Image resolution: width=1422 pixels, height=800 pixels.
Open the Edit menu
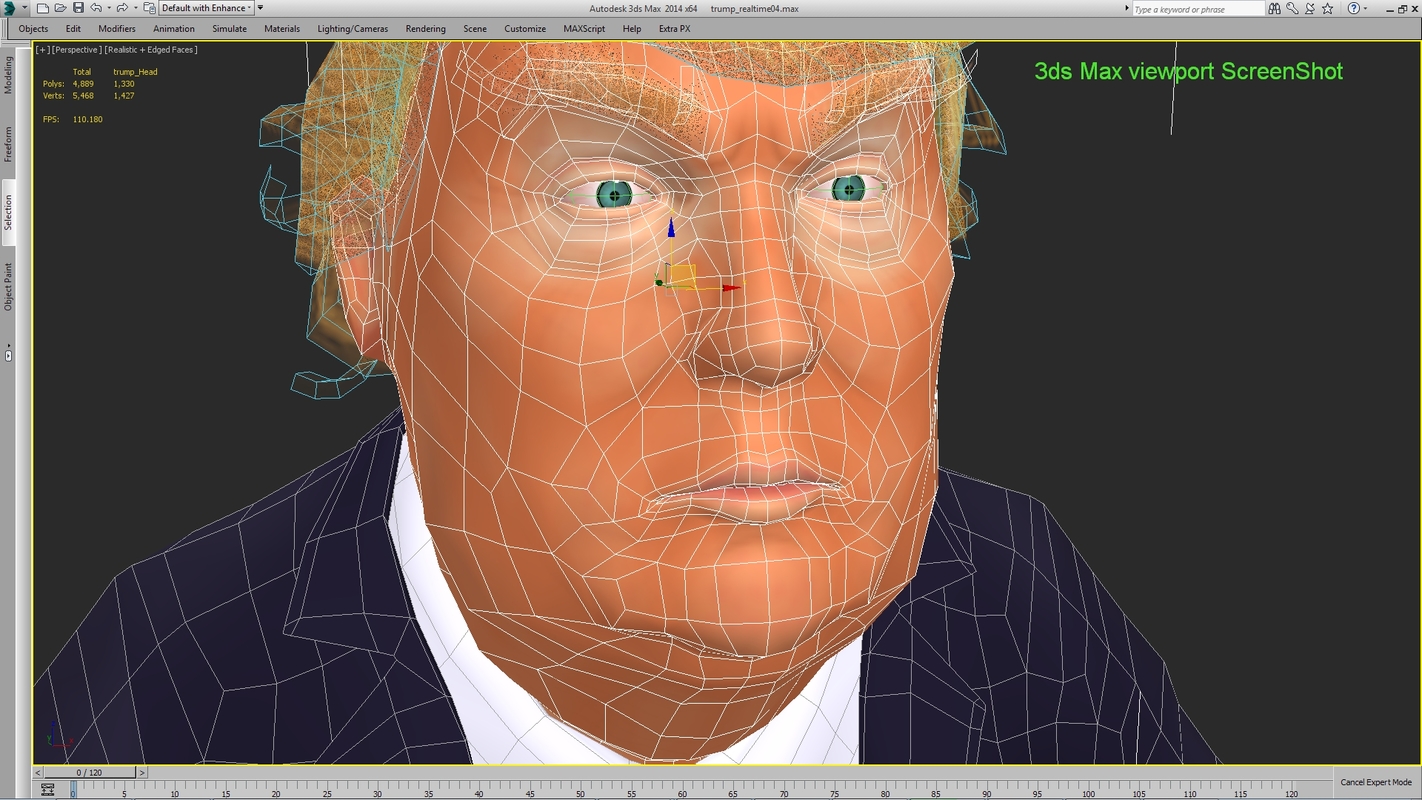[73, 29]
